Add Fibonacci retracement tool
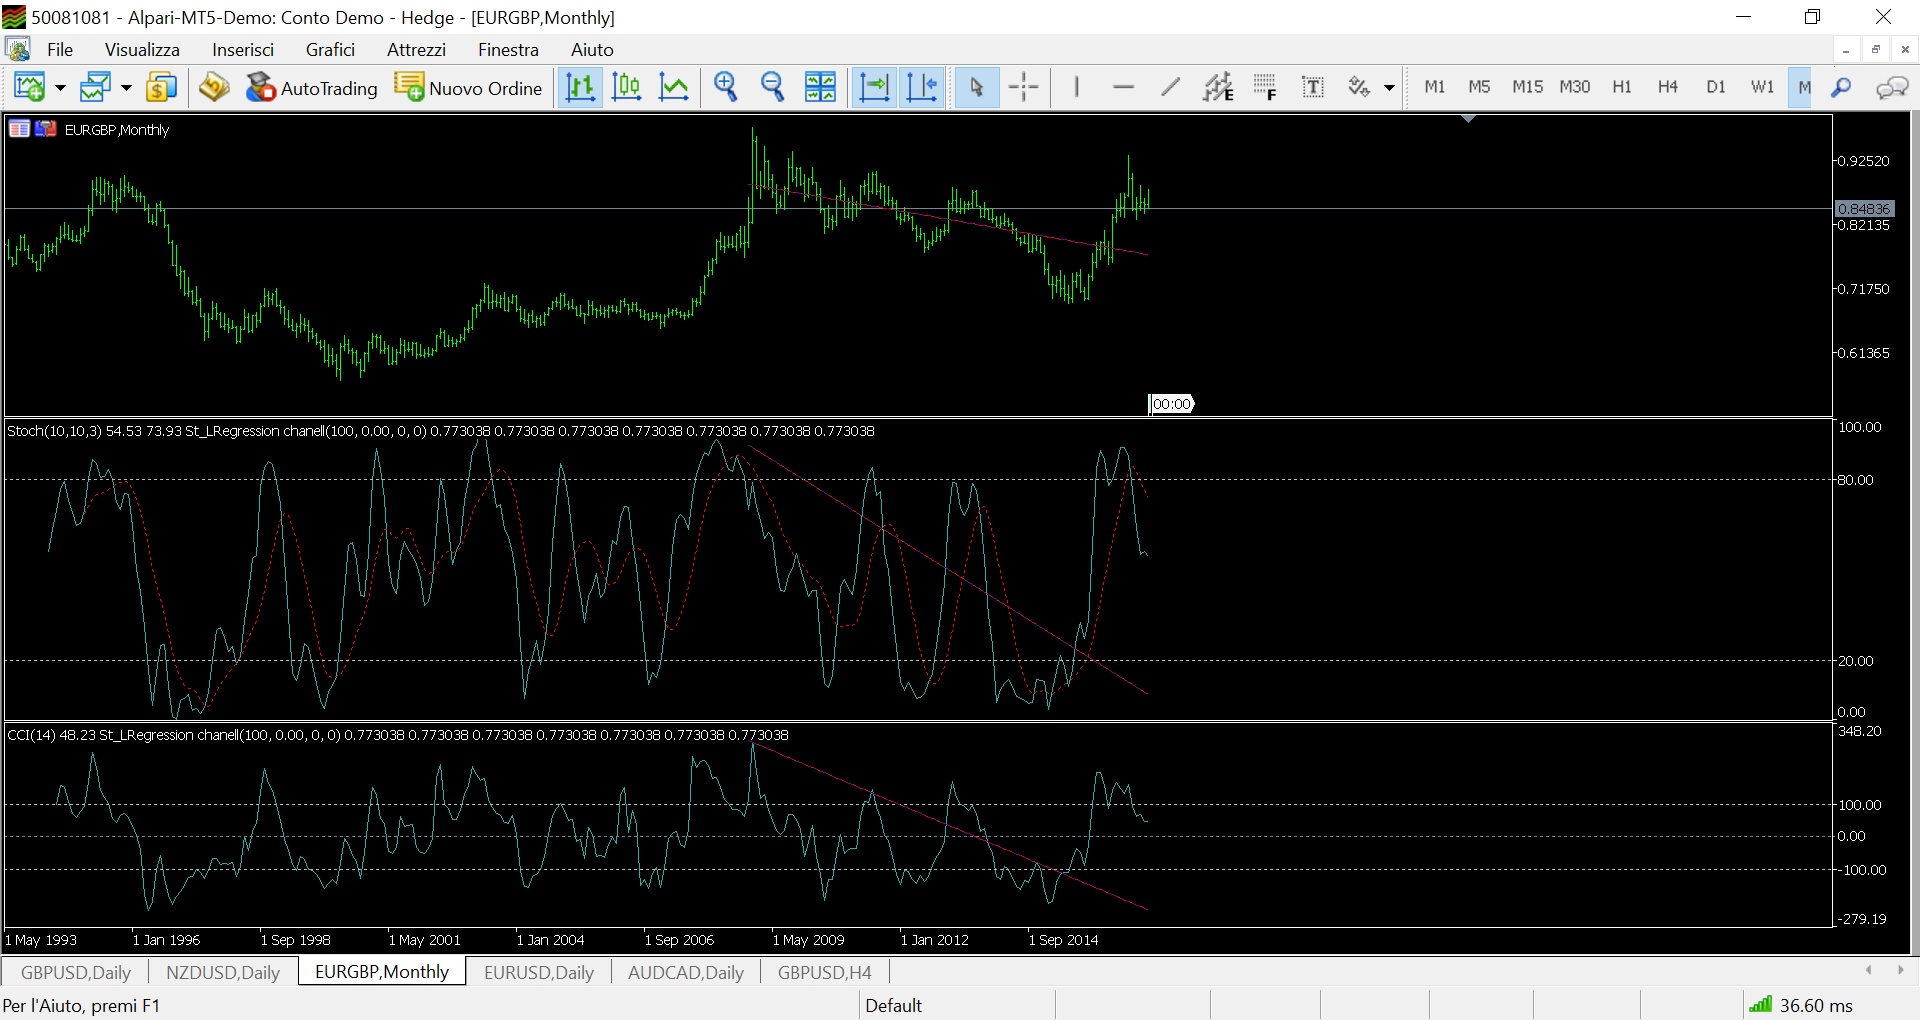This screenshot has width=1920, height=1020. coord(1265,88)
